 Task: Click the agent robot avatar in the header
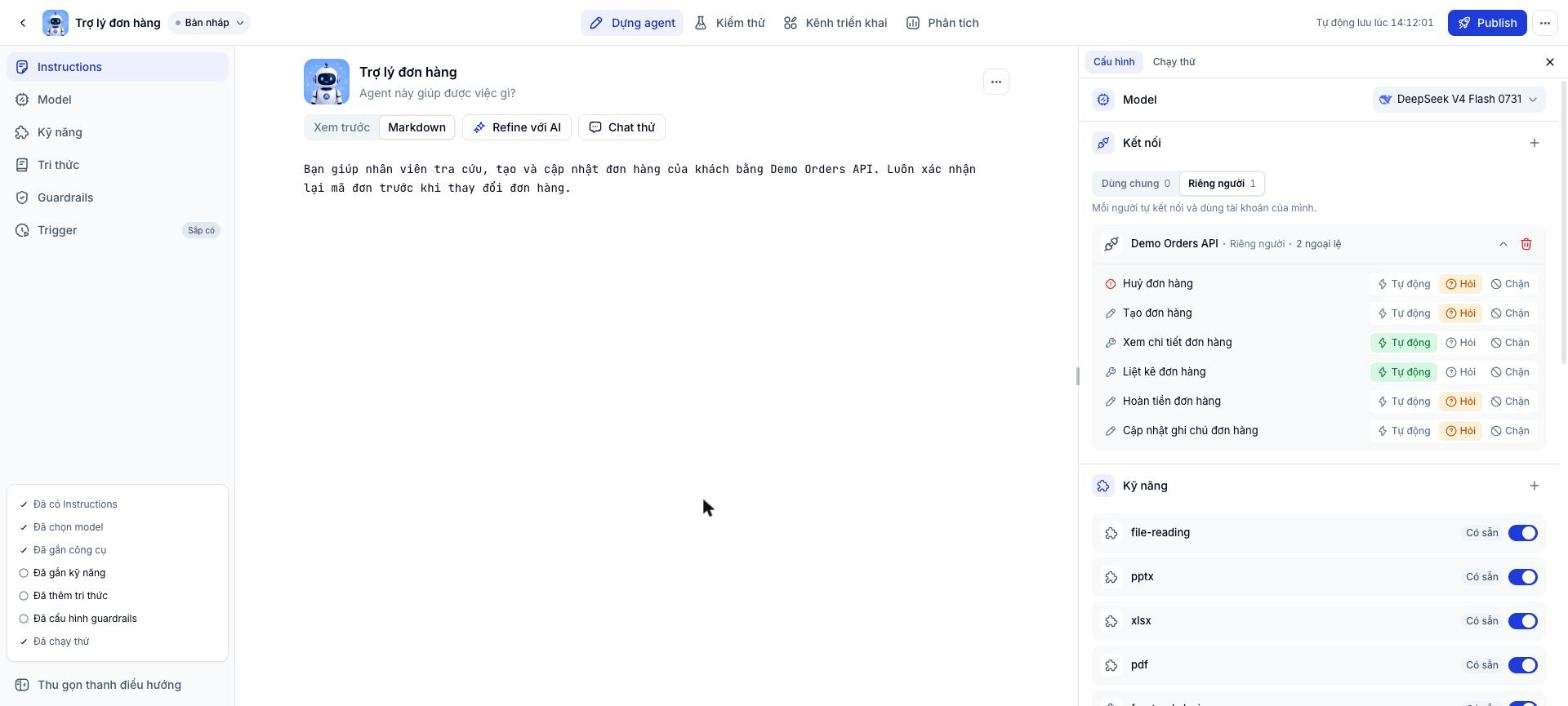[55, 23]
